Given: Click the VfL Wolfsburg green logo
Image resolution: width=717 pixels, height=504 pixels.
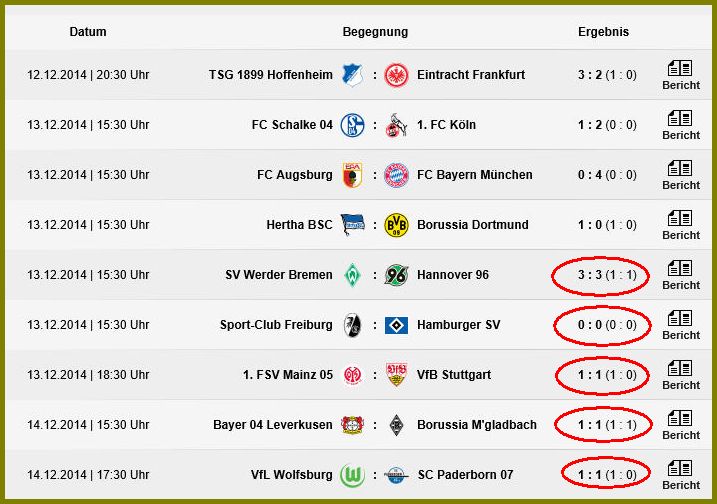Looking at the screenshot, I should point(353,475).
